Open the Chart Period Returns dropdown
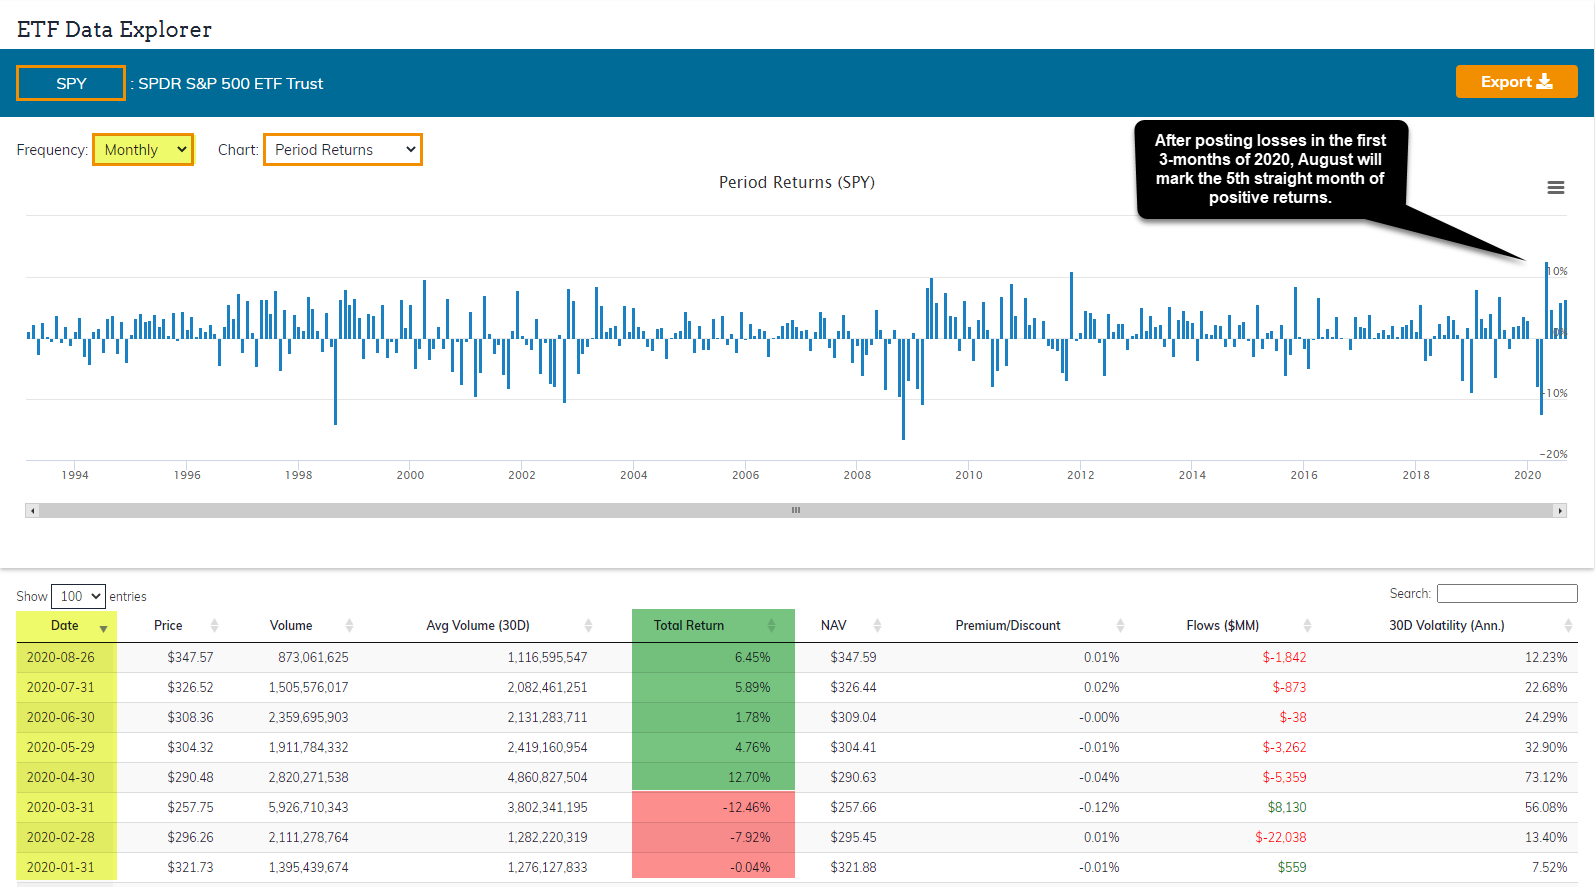This screenshot has height=887, width=1595. click(343, 150)
